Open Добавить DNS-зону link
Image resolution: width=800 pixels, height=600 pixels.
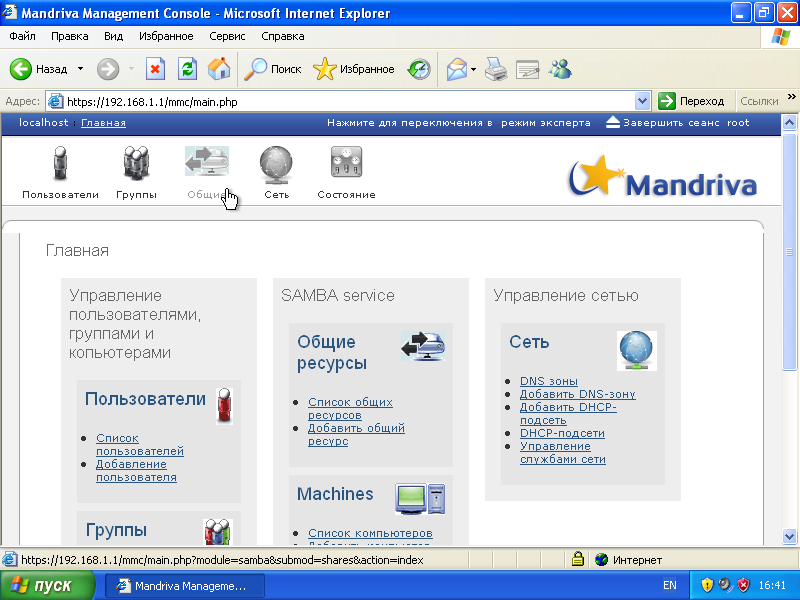[578, 394]
